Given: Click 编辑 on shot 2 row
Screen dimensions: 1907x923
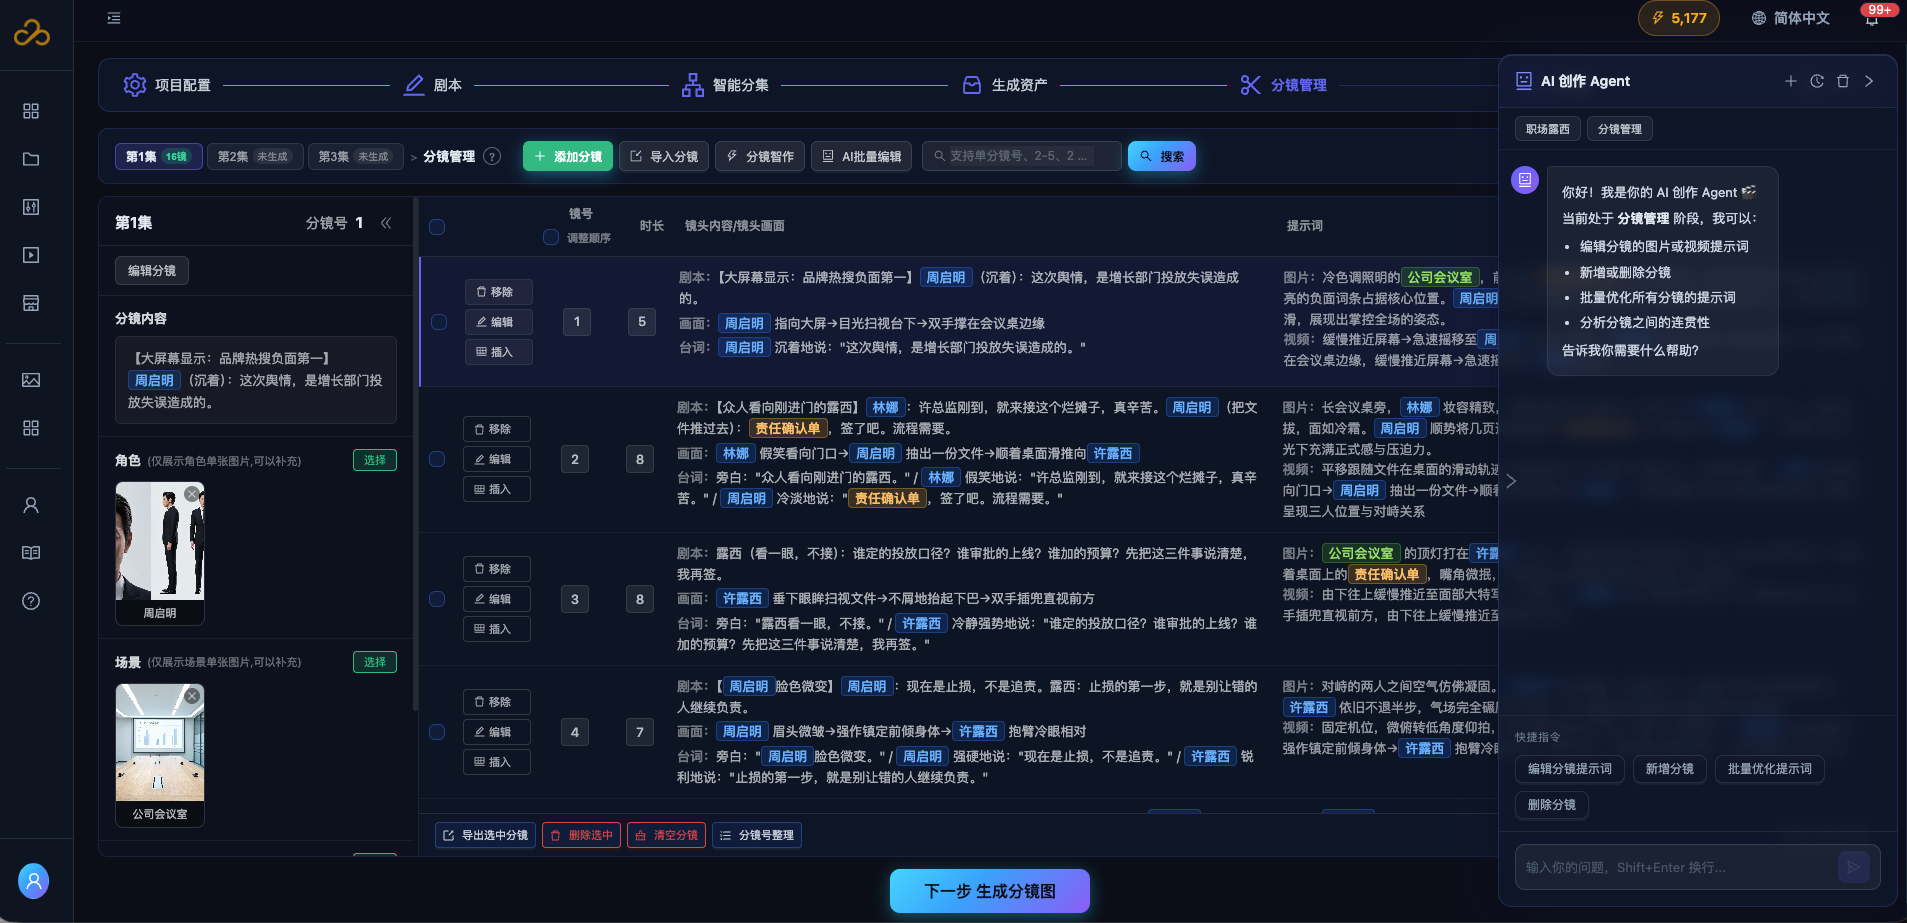Looking at the screenshot, I should pos(497,459).
